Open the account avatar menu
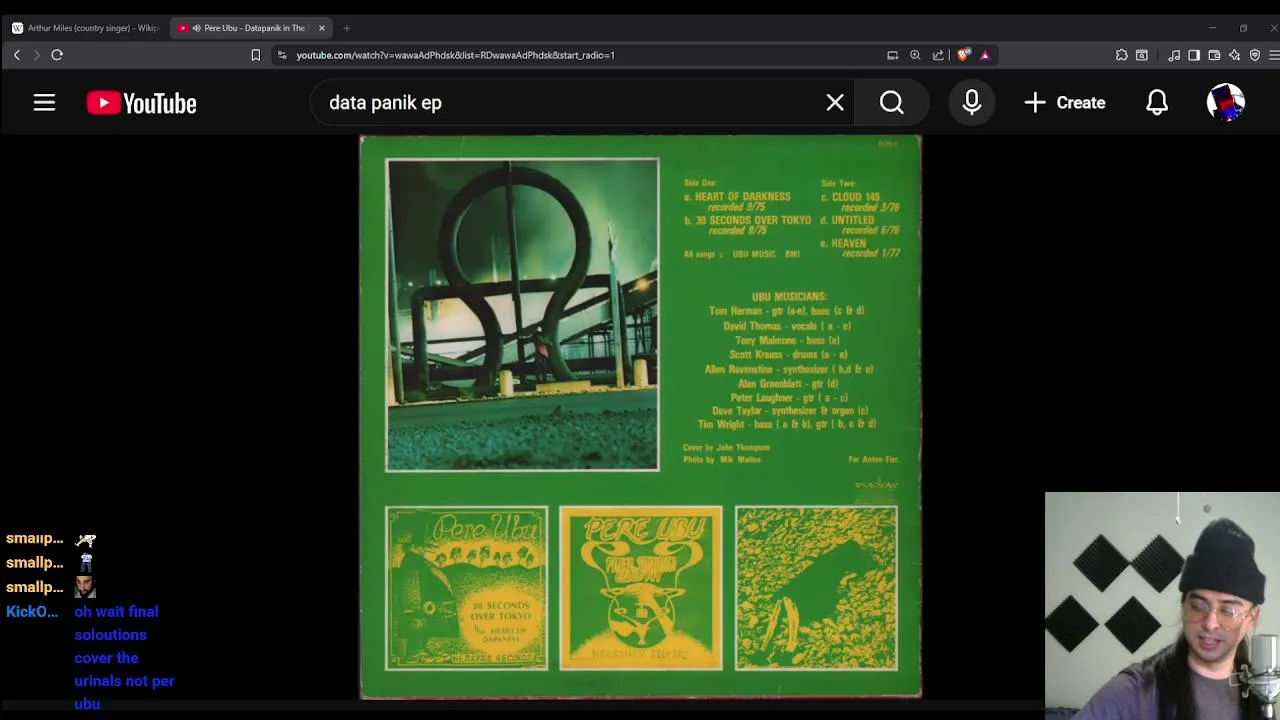The height and width of the screenshot is (720, 1280). (x=1226, y=103)
